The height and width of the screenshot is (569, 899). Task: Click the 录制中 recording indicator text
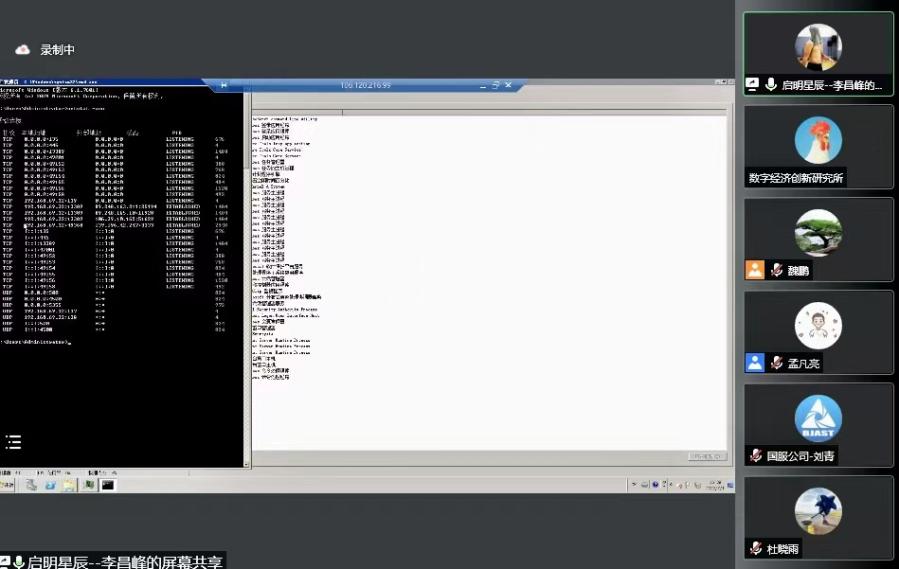coord(57,50)
